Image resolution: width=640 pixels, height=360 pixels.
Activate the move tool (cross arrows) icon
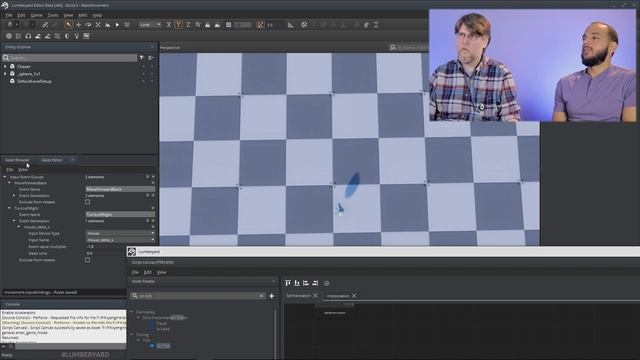click(78, 25)
